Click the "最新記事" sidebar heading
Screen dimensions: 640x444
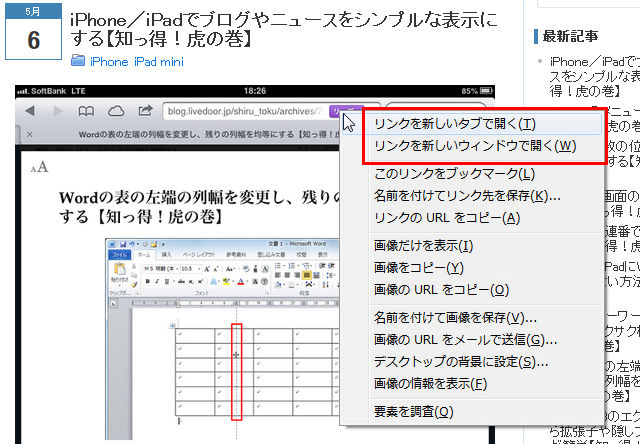pos(570,37)
